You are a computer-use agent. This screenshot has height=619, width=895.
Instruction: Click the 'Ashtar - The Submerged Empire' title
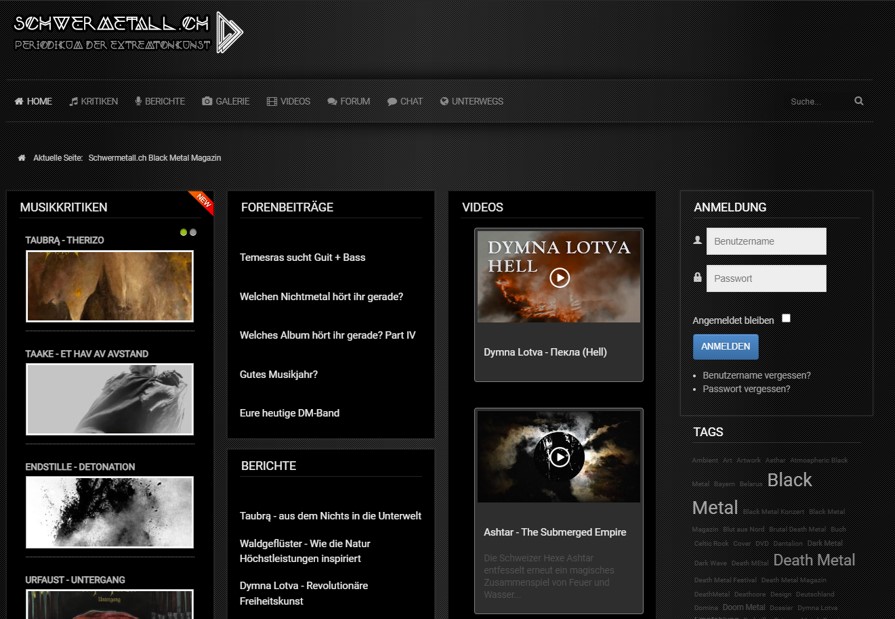tap(555, 532)
